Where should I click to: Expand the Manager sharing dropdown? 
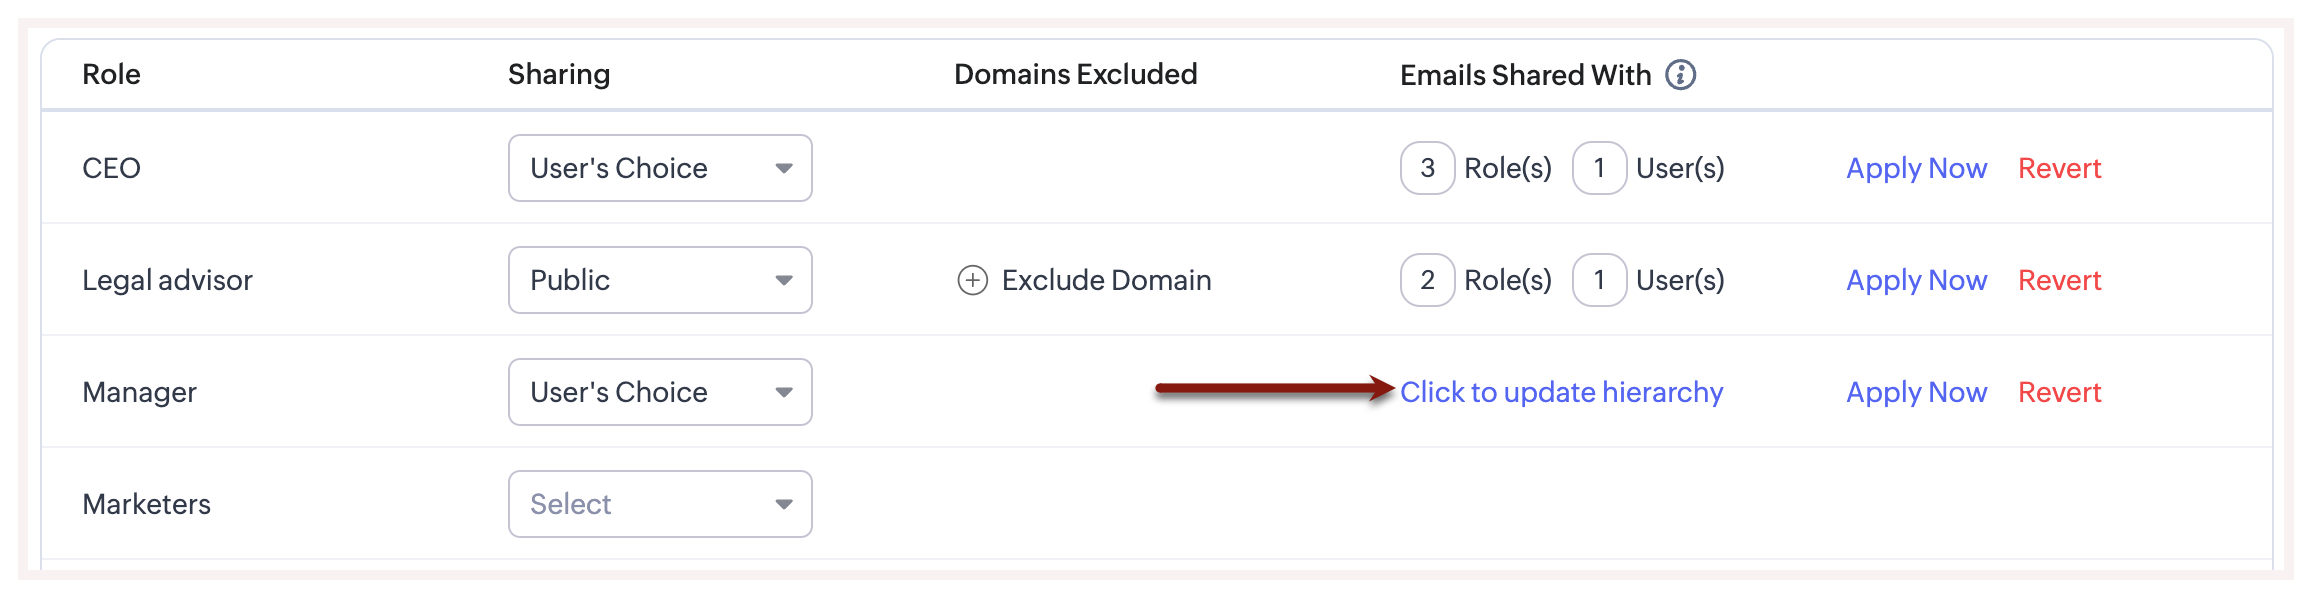pyautogui.click(x=660, y=392)
